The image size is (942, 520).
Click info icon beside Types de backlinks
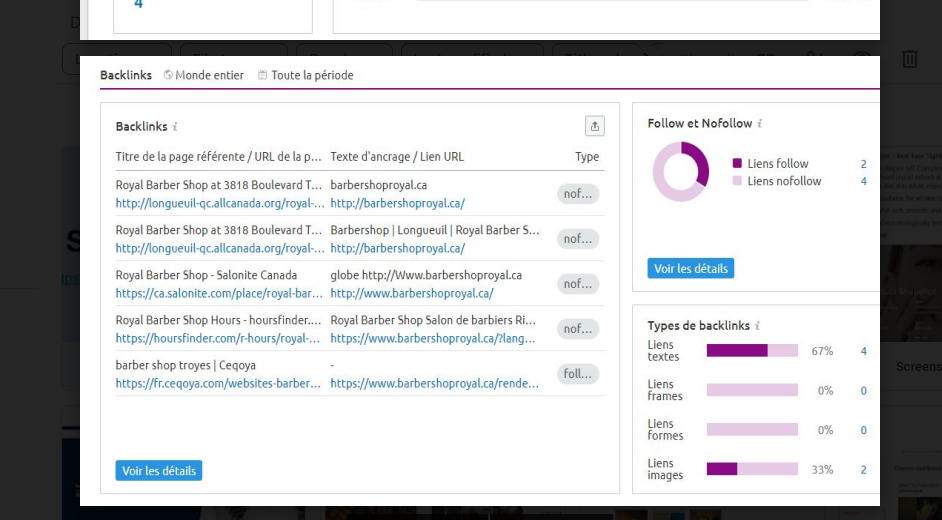(x=757, y=326)
